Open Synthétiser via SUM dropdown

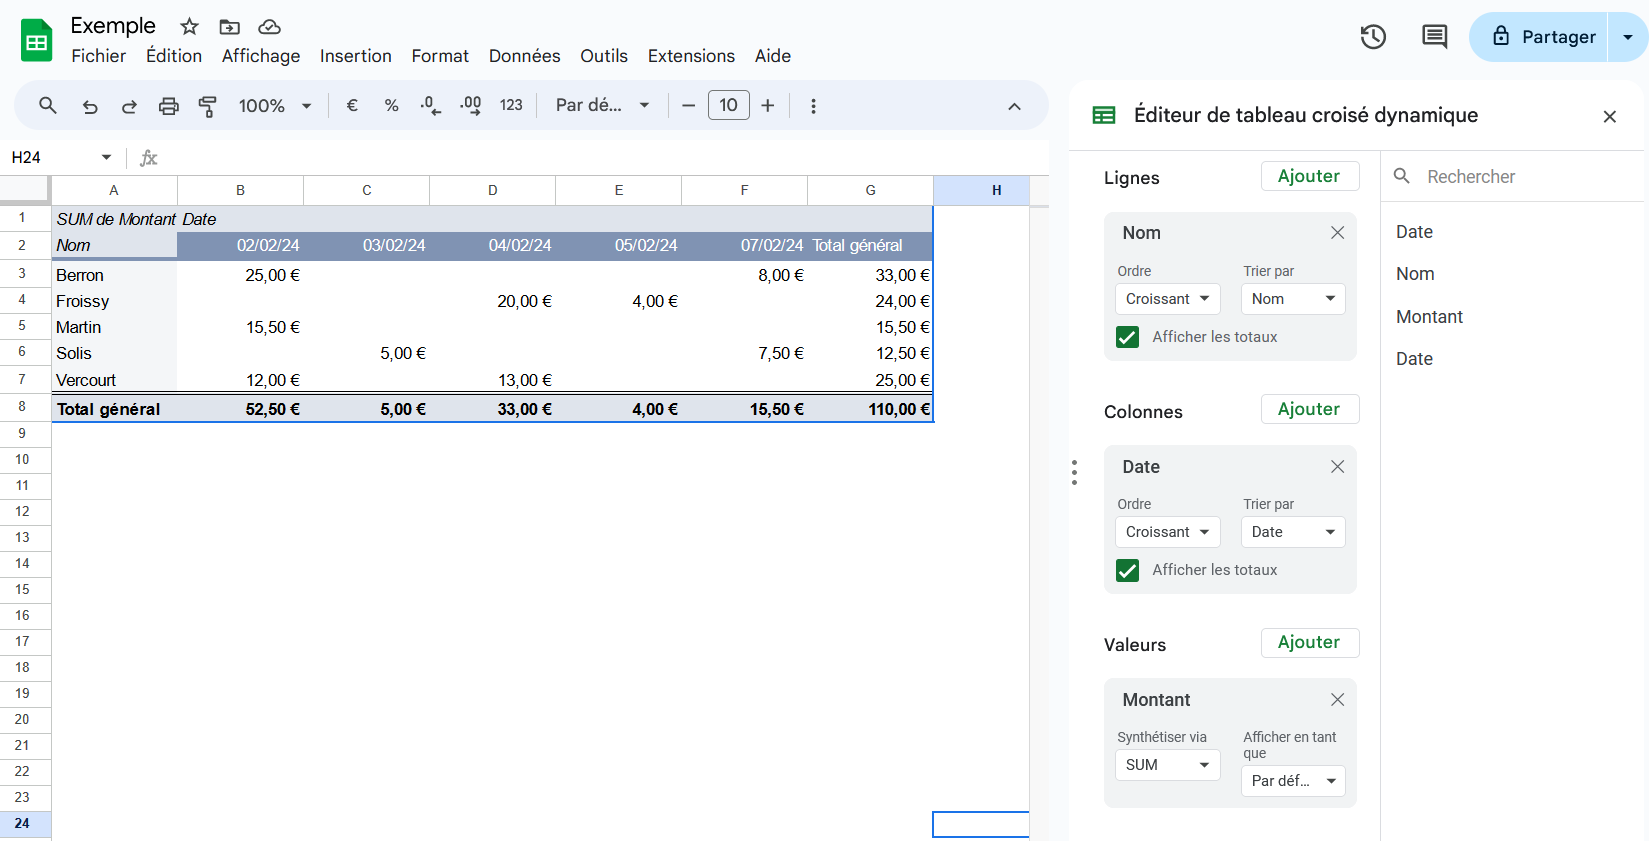coord(1167,765)
